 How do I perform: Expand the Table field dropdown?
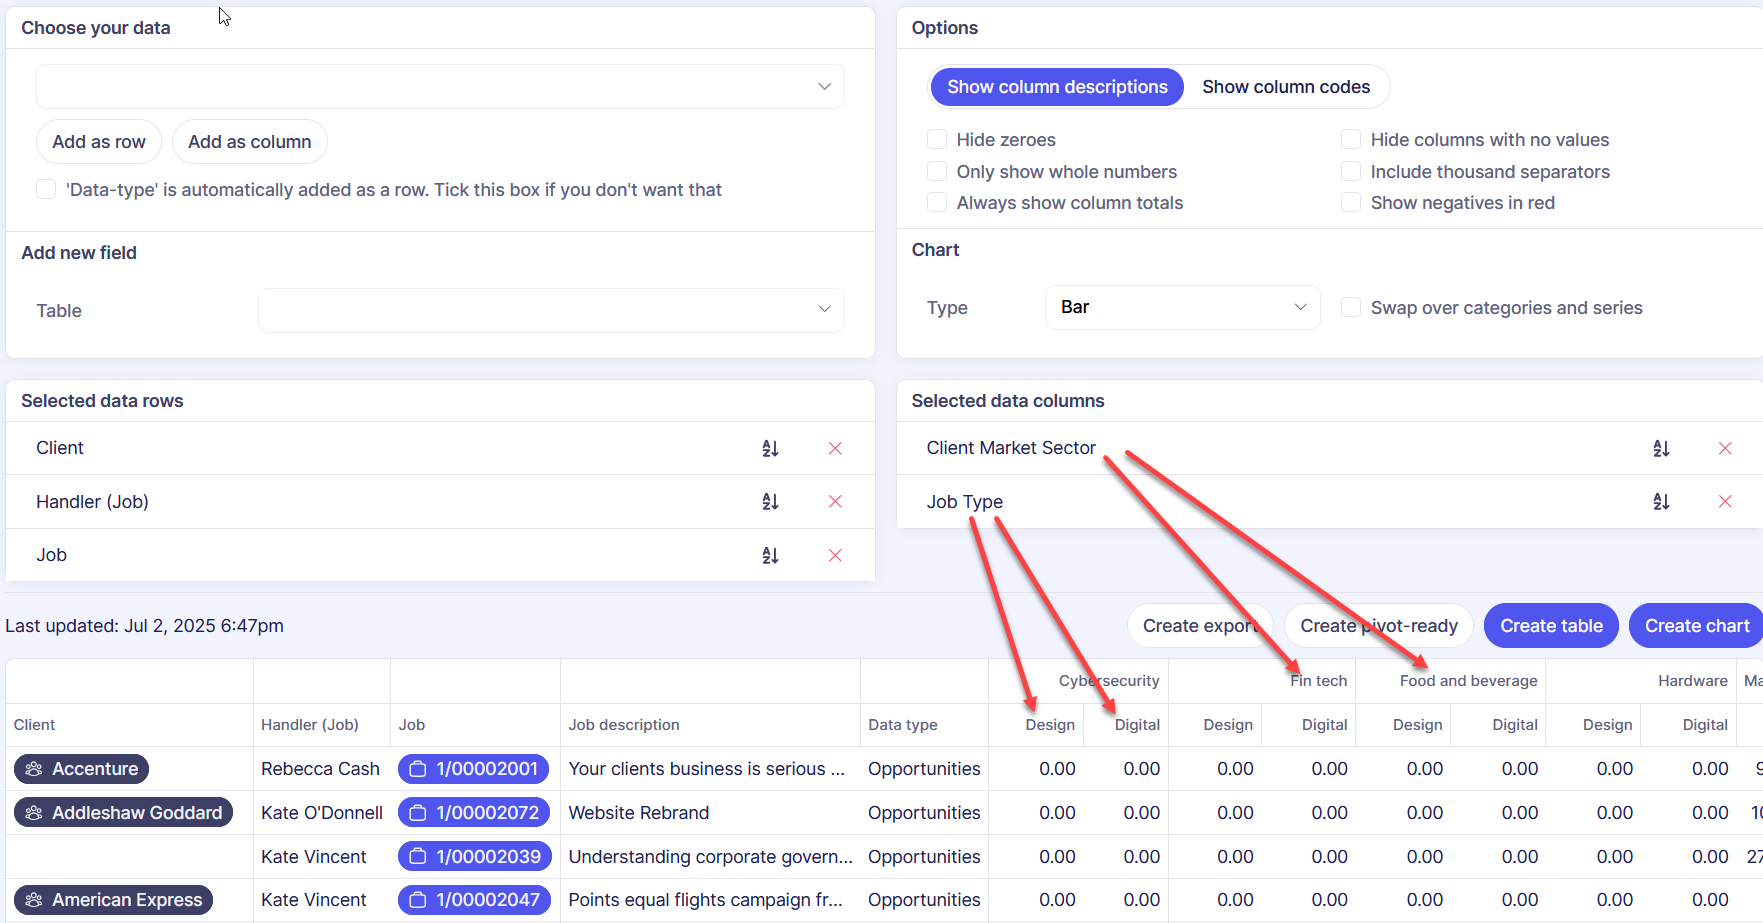pyautogui.click(x=551, y=310)
